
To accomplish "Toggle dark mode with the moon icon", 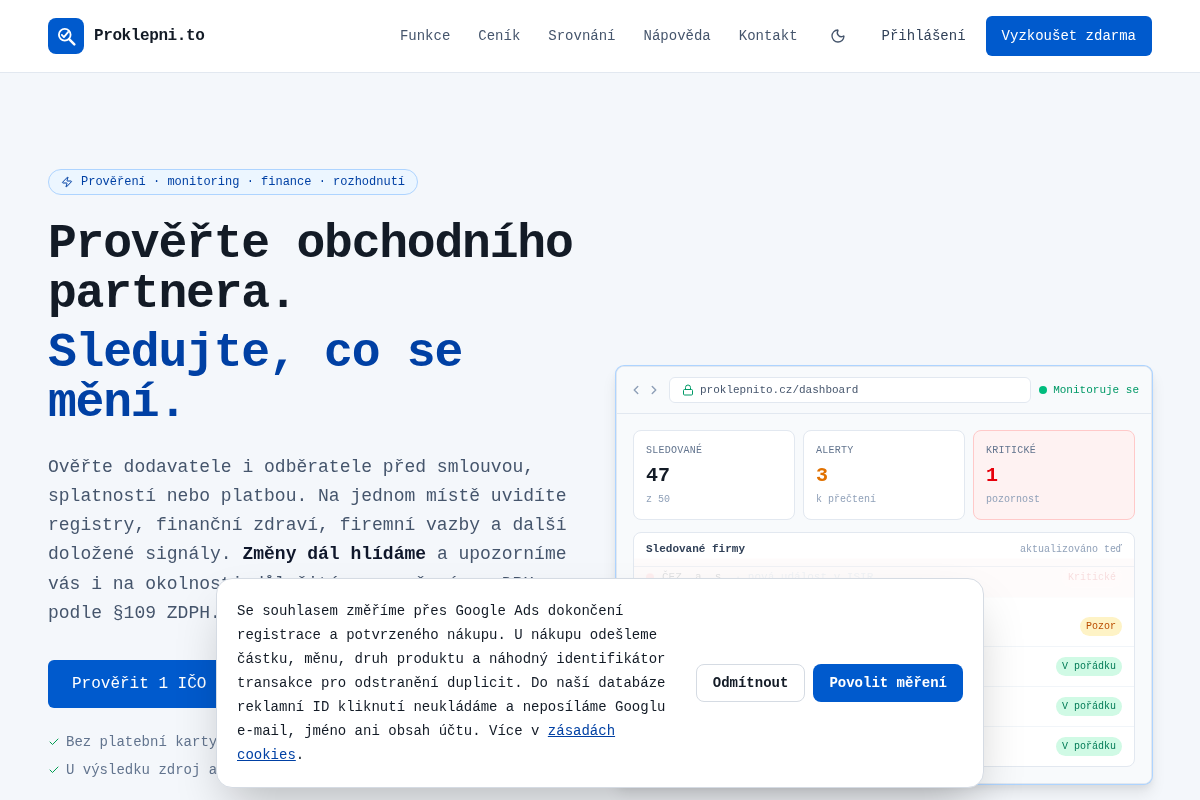I will (x=838, y=36).
